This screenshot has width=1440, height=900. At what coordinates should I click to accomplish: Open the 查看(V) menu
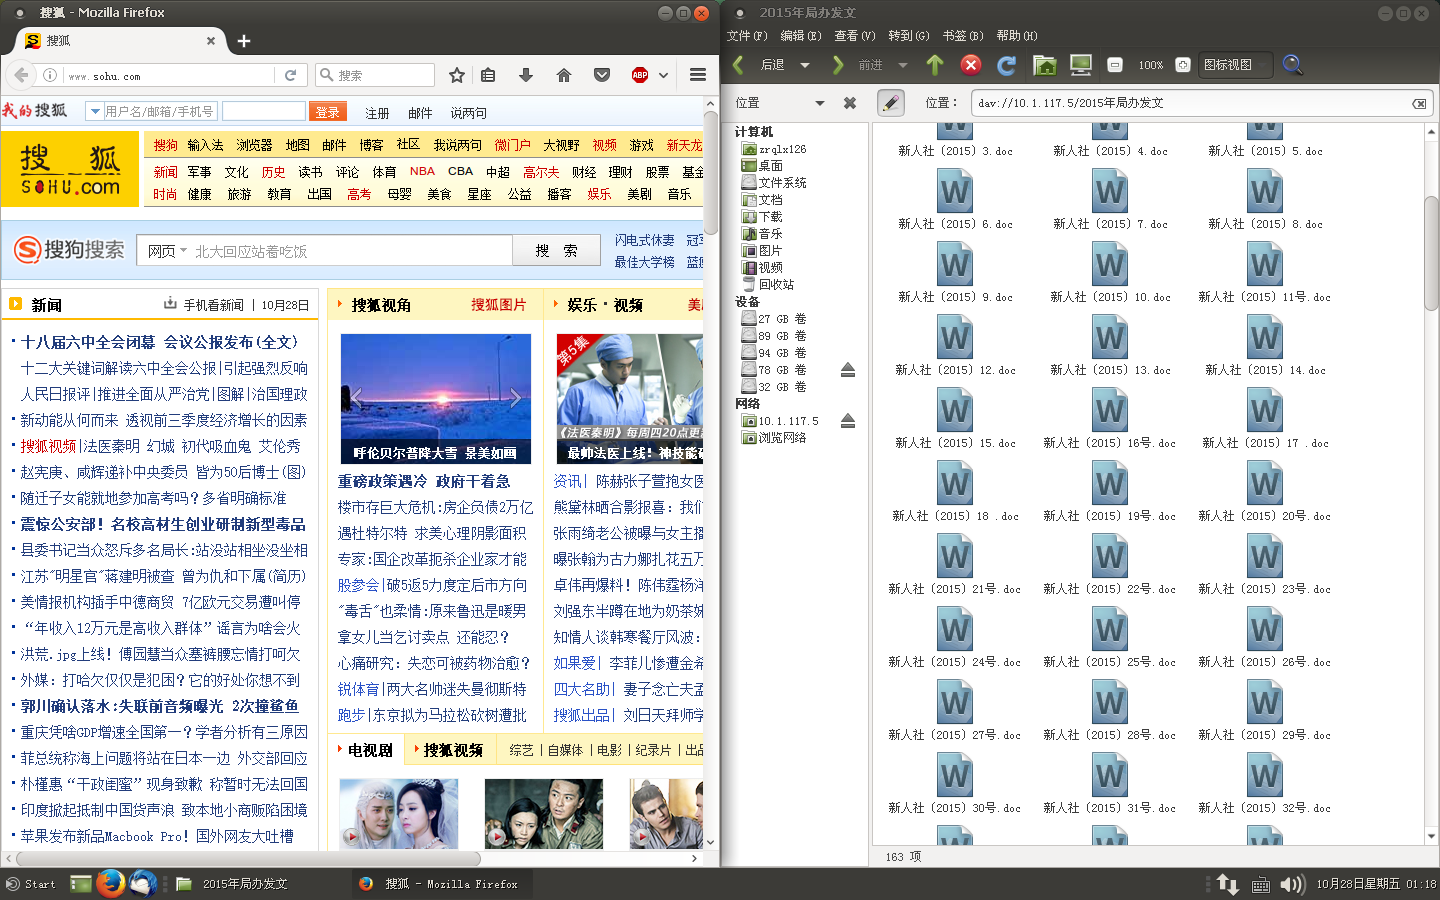click(x=855, y=36)
